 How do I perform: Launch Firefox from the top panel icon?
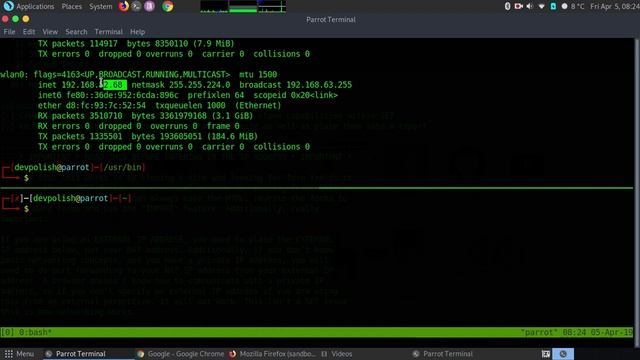click(x=124, y=6)
